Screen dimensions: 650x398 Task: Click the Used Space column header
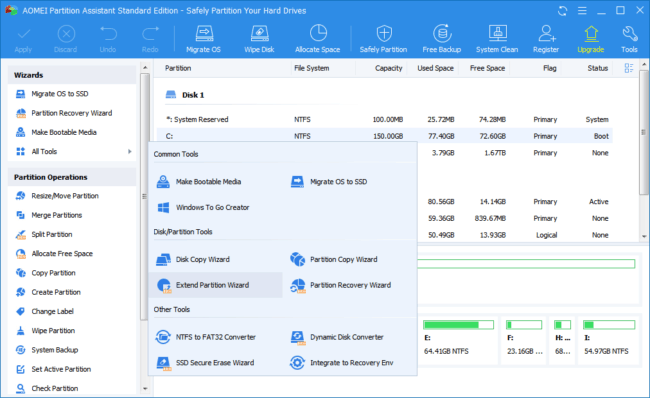435,68
